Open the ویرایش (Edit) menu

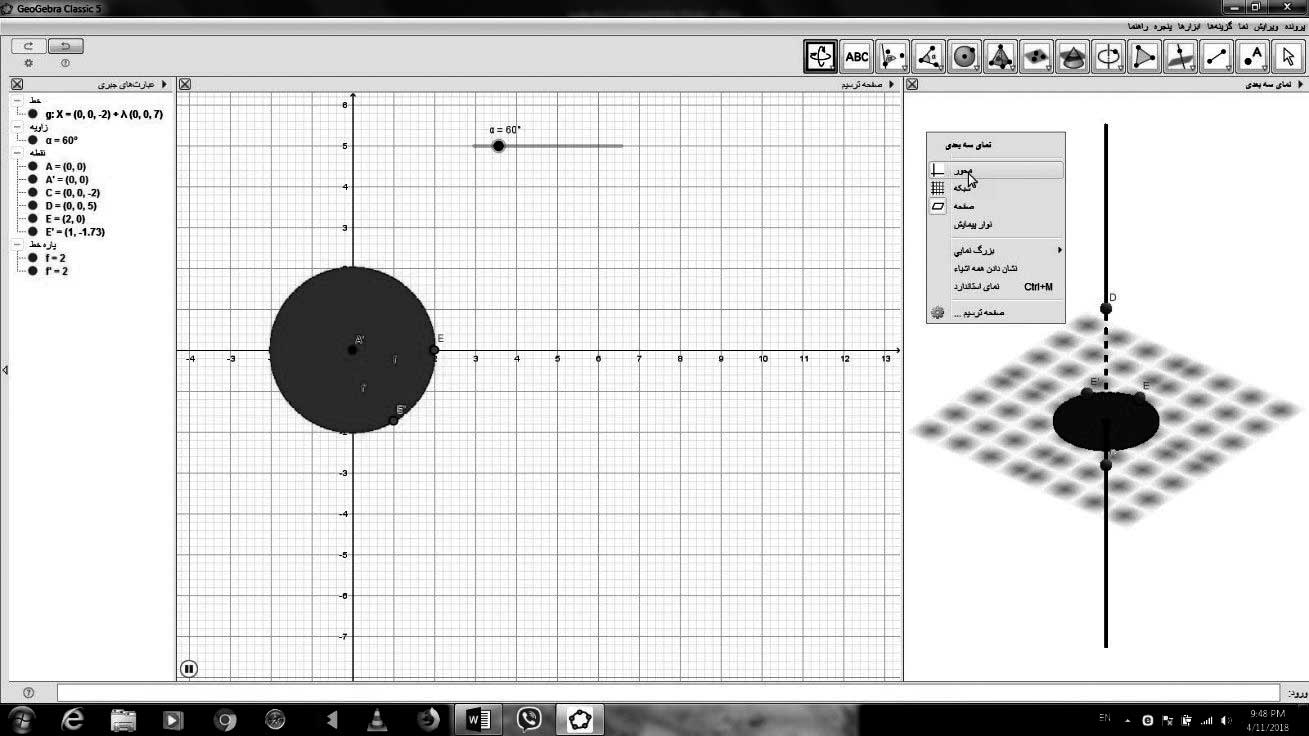[x=1268, y=26]
